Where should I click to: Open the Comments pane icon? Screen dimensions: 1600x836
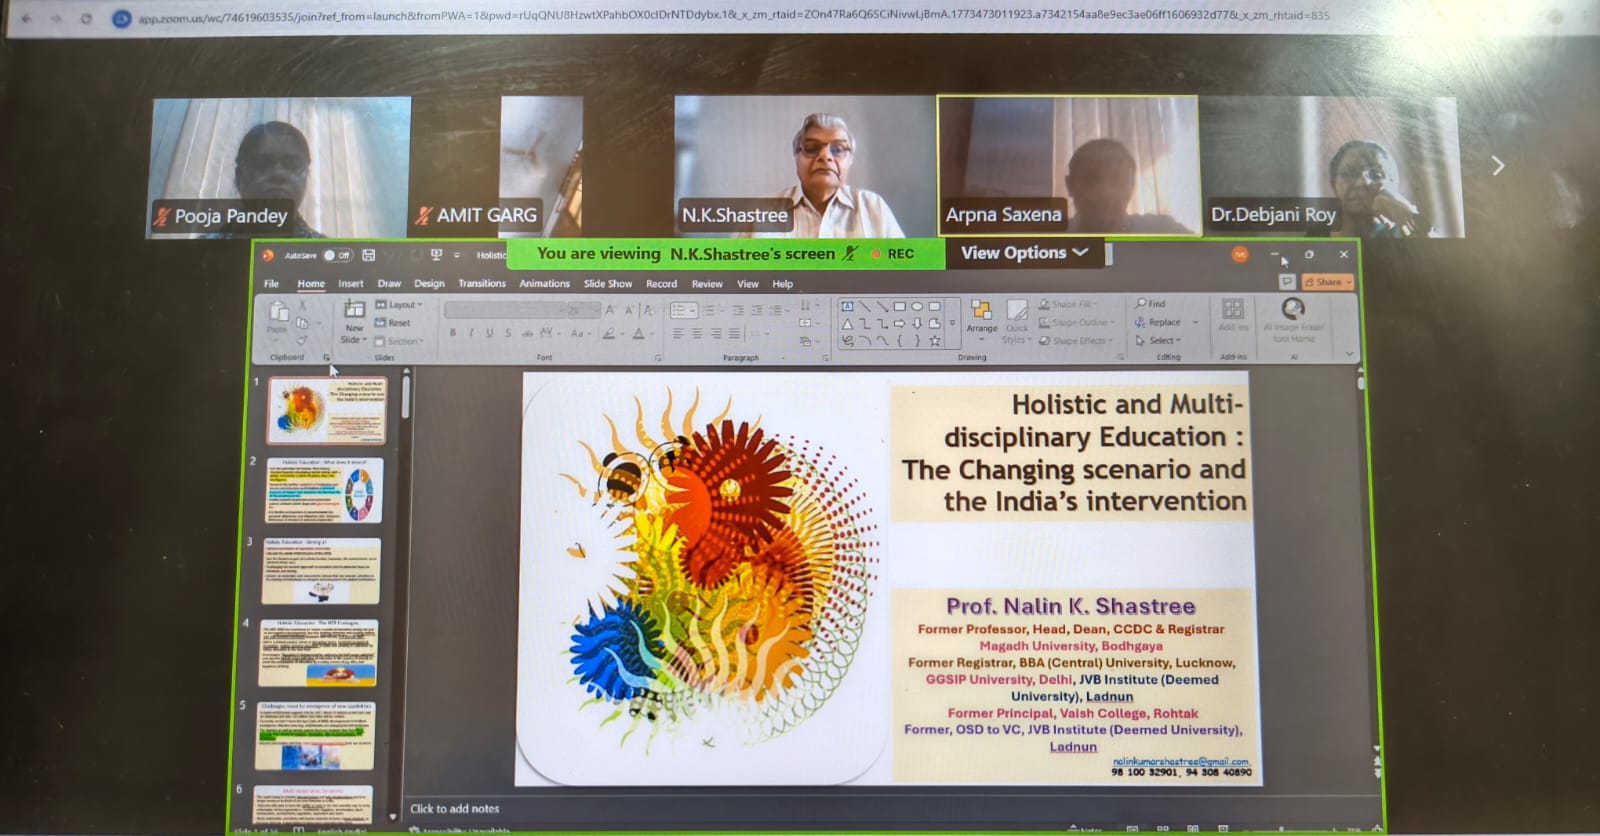1287,282
